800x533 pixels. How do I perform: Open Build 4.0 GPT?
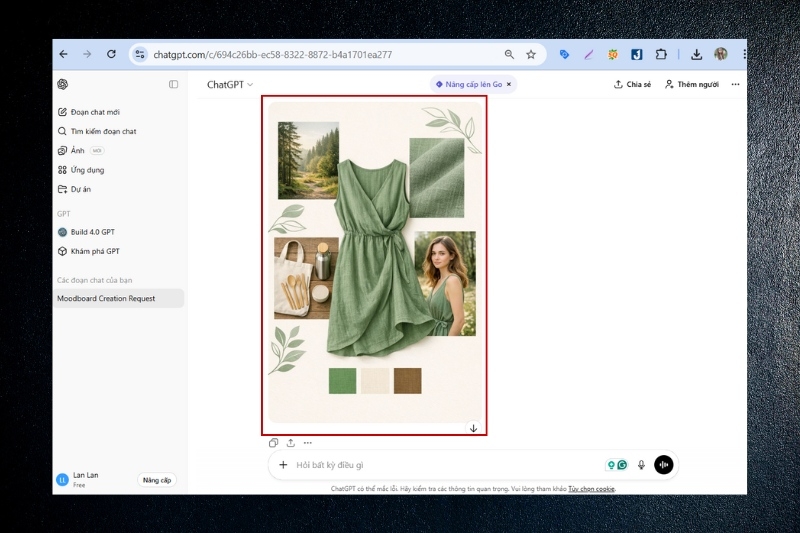92,232
